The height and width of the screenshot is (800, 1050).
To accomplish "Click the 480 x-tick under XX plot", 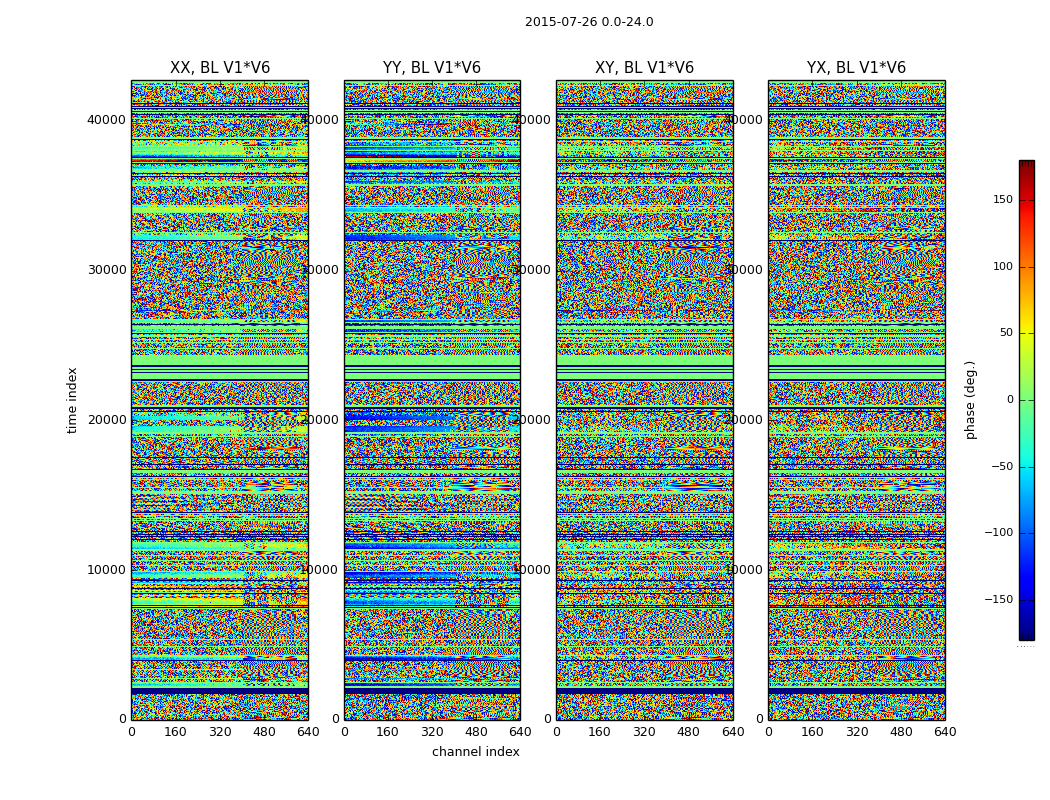I will point(264,732).
